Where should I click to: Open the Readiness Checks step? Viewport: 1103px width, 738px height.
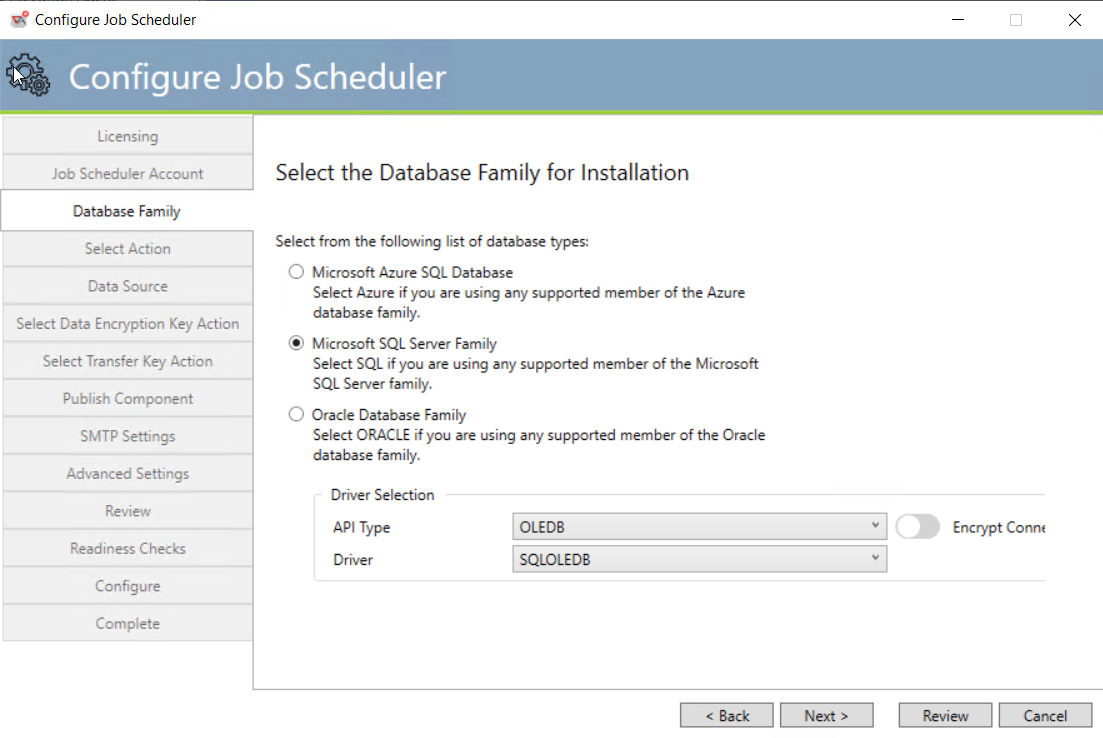coord(127,548)
